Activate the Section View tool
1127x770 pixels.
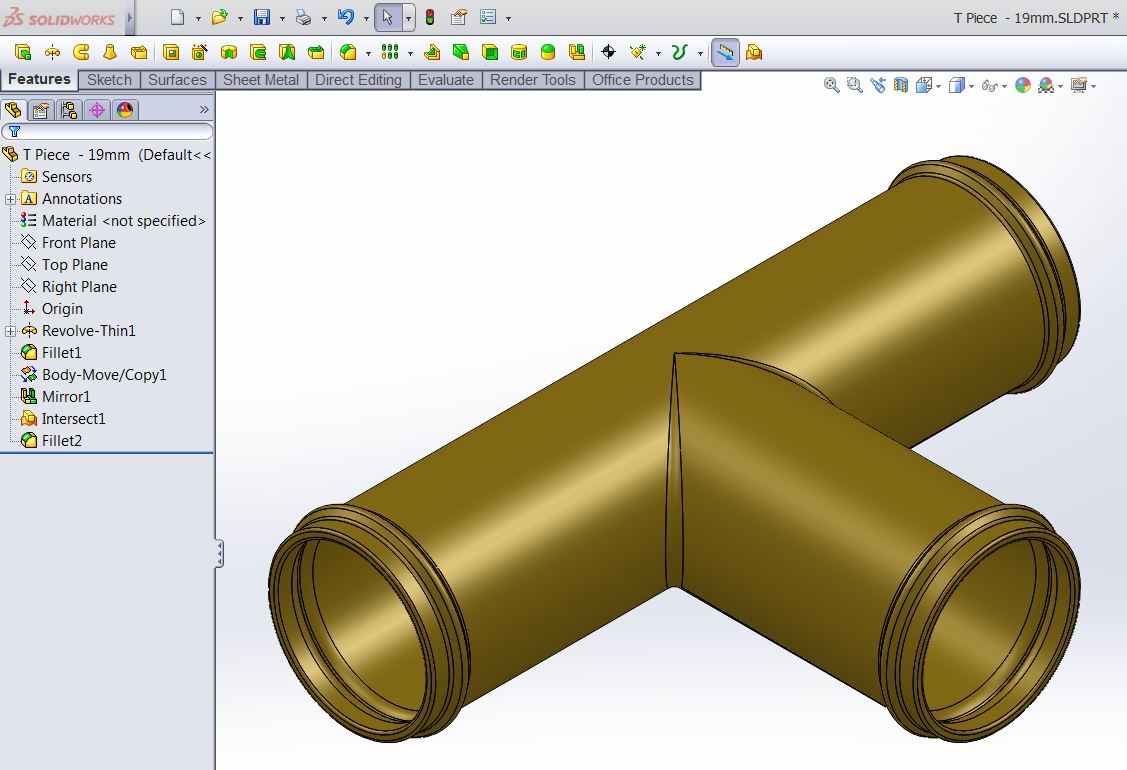click(x=901, y=86)
